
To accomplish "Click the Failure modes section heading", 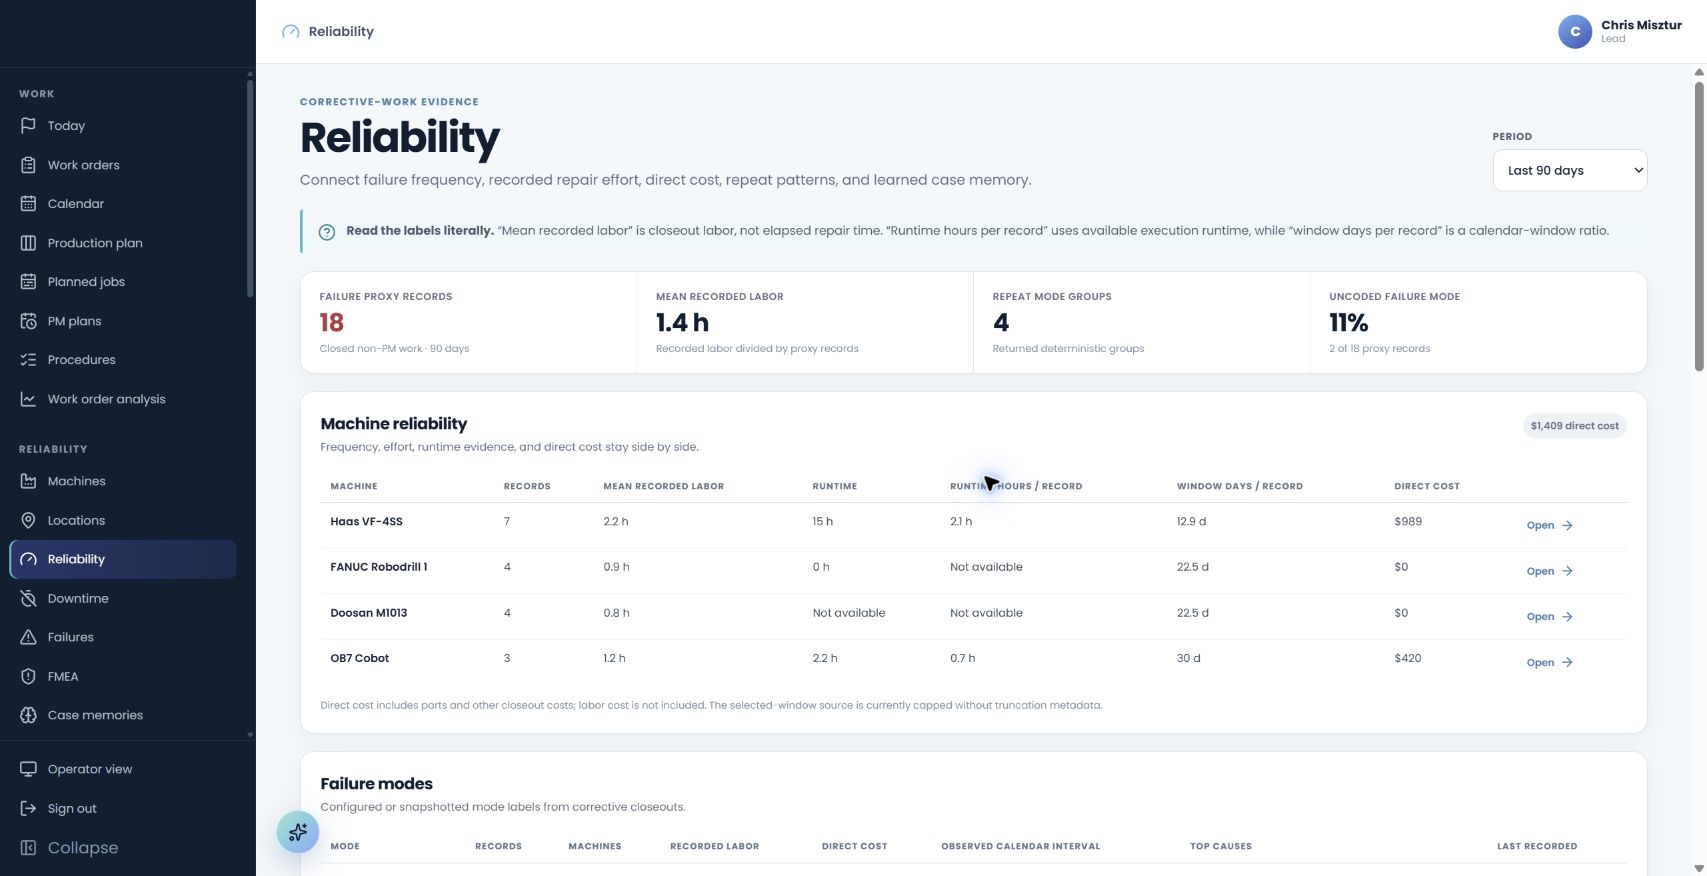I will point(376,784).
